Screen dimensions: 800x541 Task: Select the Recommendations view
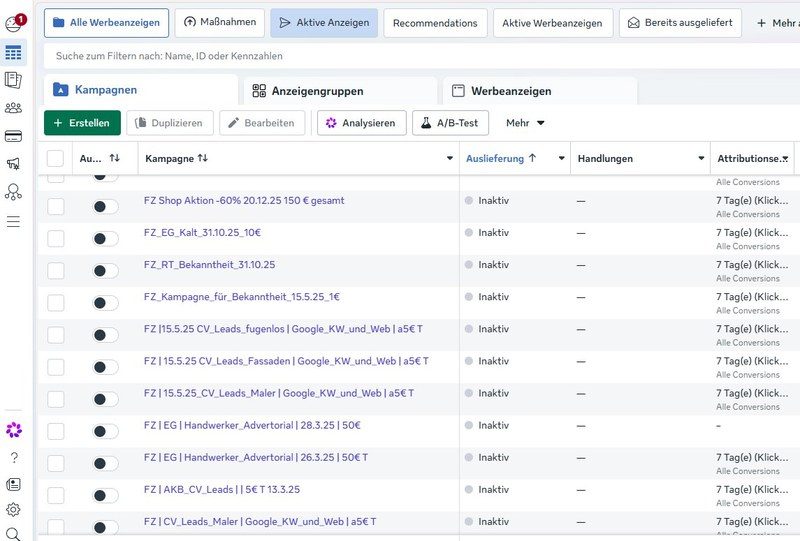coord(435,23)
